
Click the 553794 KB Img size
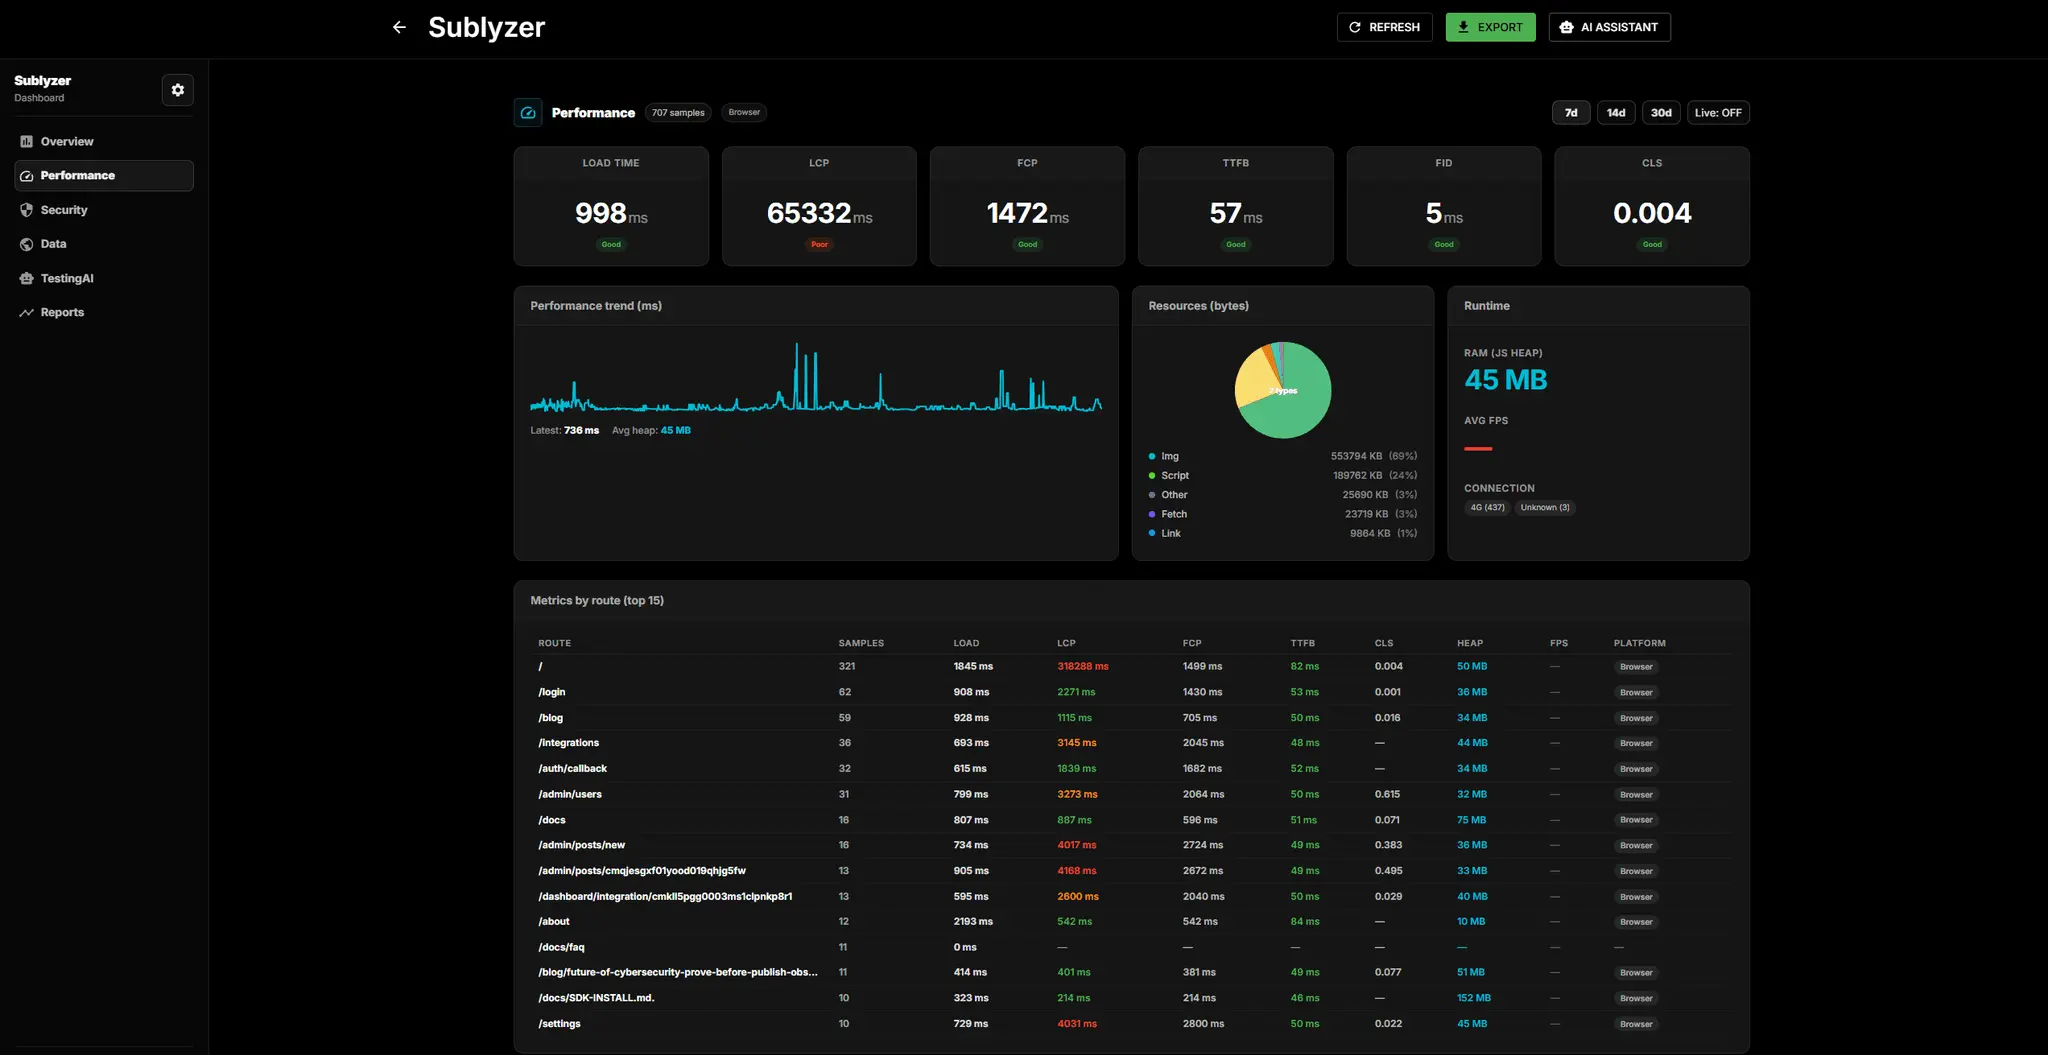click(x=1357, y=456)
